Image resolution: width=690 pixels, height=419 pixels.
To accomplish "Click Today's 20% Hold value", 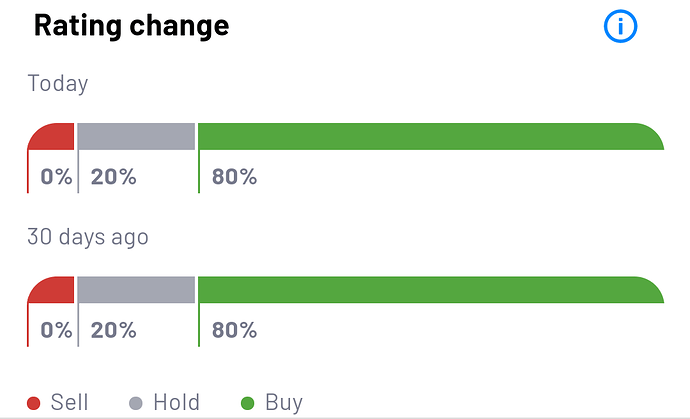I will [x=113, y=177].
